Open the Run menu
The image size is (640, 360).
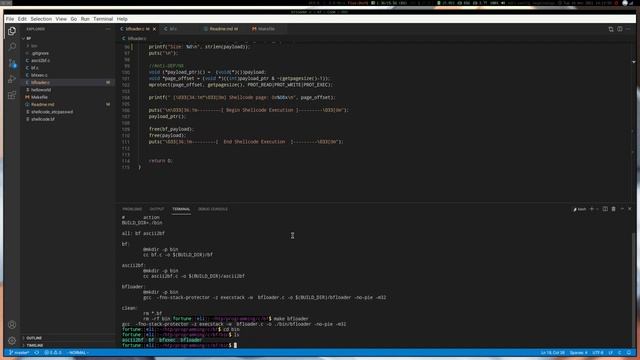[x=85, y=19]
